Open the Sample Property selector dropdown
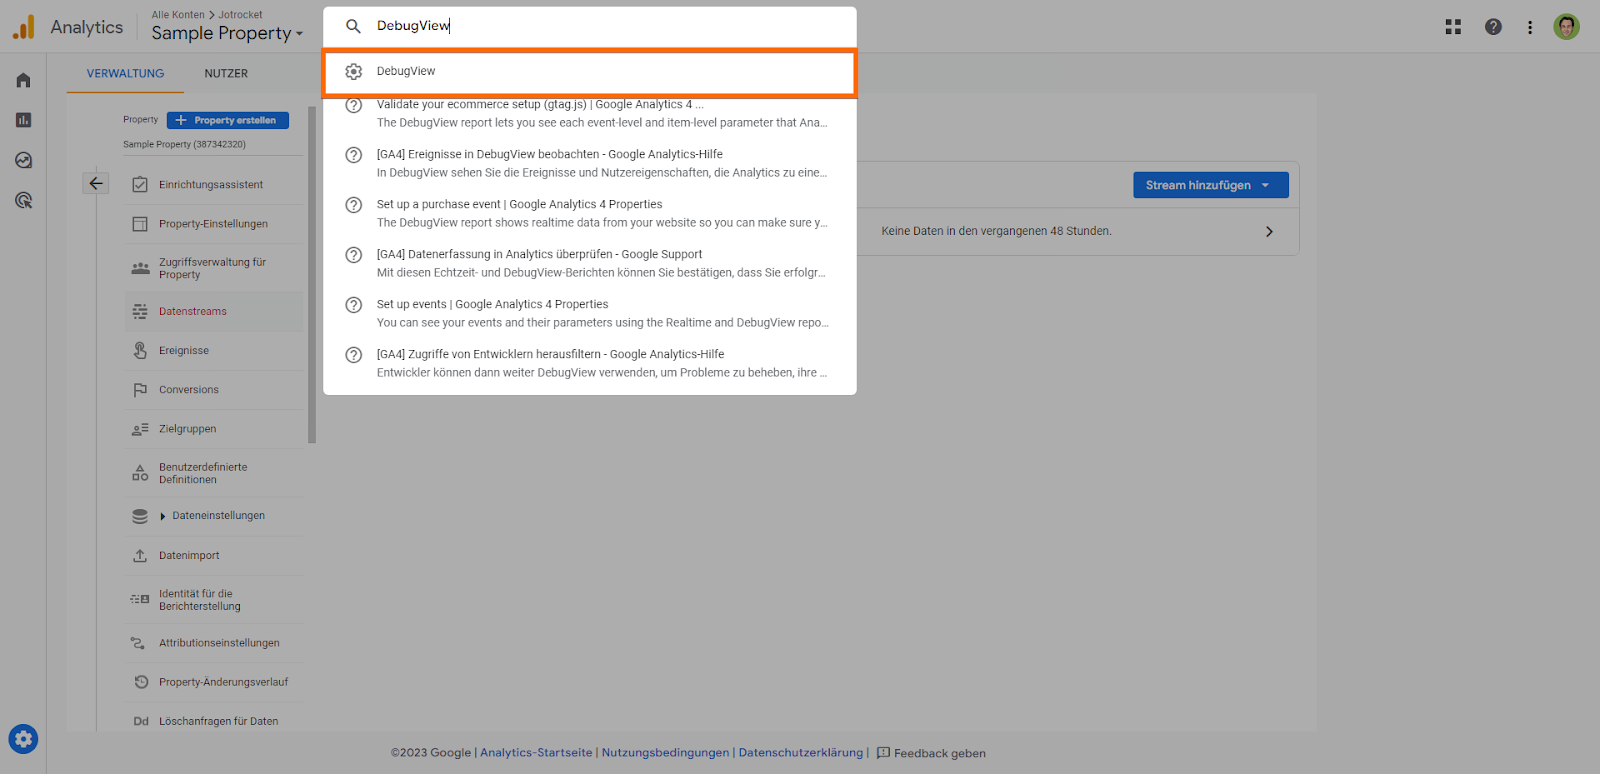 [227, 33]
